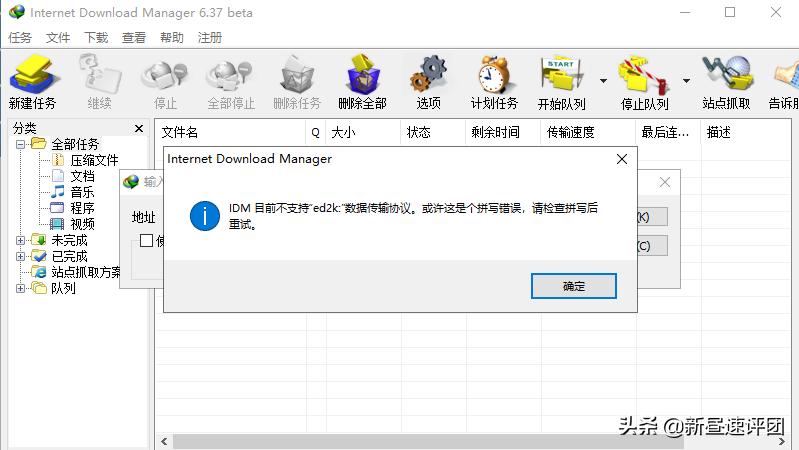Expand the 未完成 tree node
Screen dimensions: 799x450
click(20, 240)
